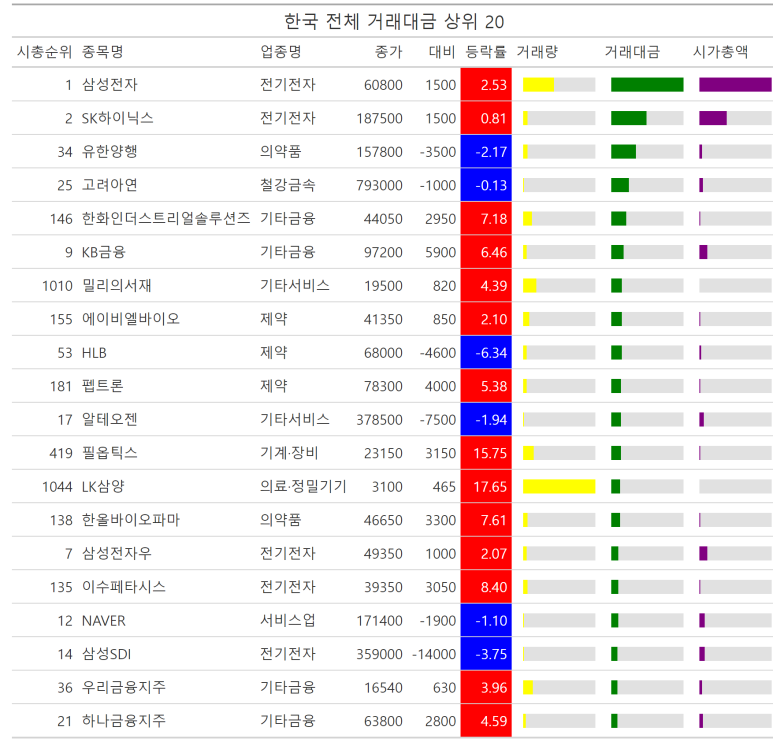This screenshot has width=773, height=742.
Task: Select the 유한양행 stock name
Action: (x=109, y=151)
